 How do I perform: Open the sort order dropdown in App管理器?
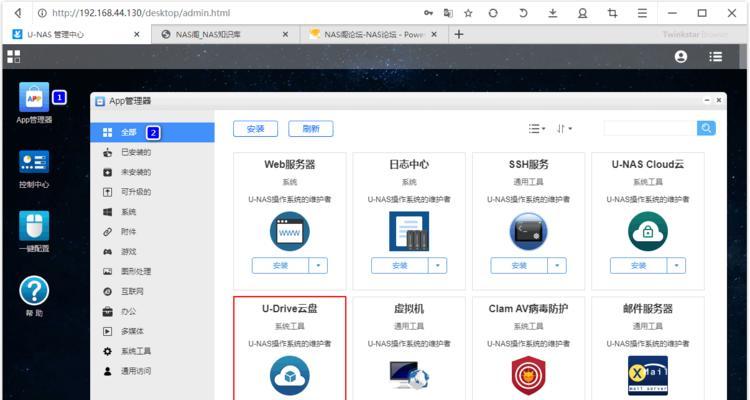pos(564,128)
